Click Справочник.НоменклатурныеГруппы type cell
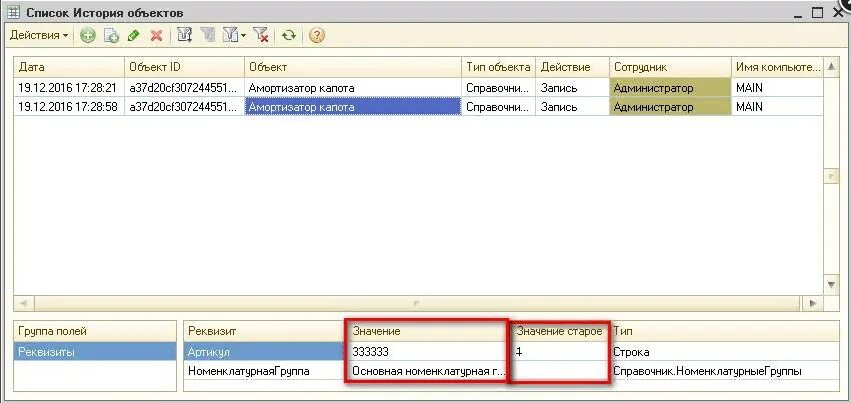Screen dimensions: 851x403 click(725, 372)
